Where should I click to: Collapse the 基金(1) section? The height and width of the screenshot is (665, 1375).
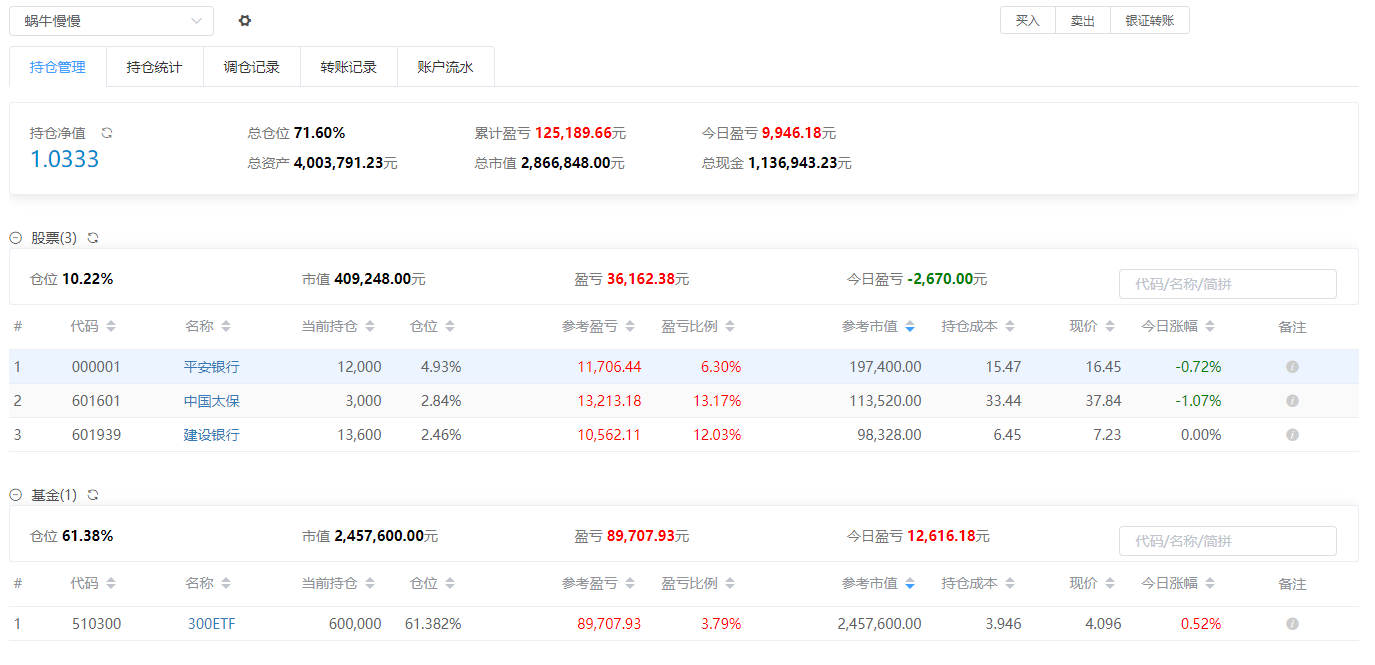tap(16, 495)
